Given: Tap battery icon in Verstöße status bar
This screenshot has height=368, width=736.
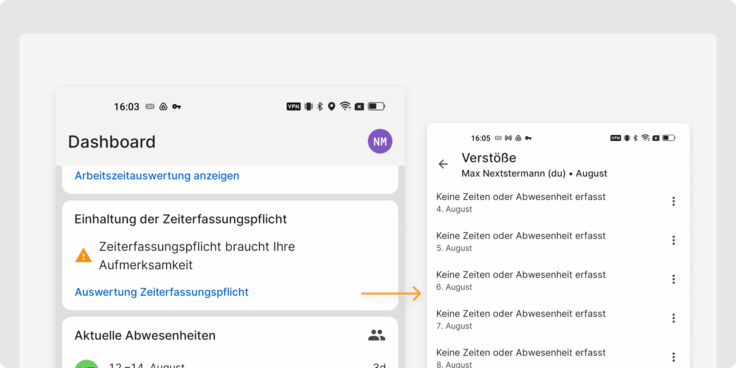Looking at the screenshot, I should coord(669,138).
